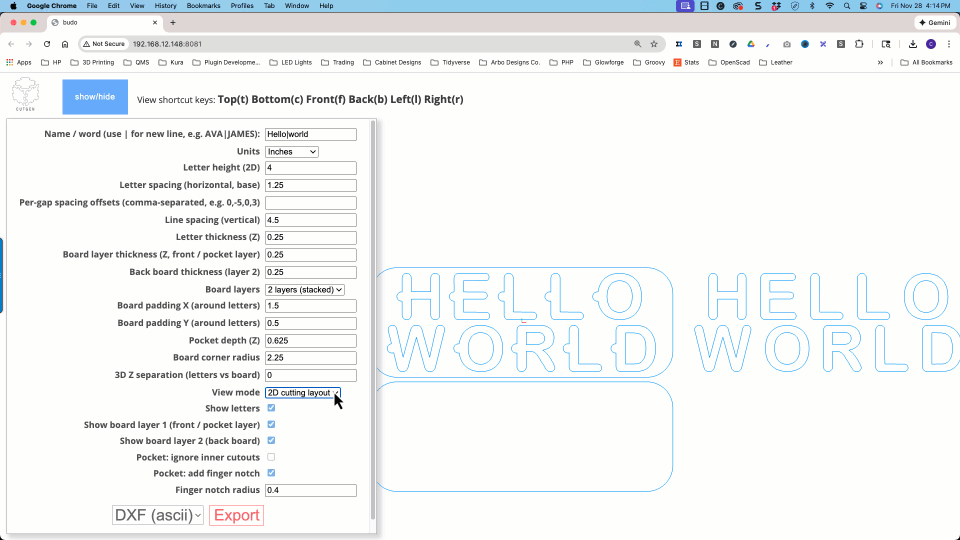Uncheck the Show letters checkbox

click(x=271, y=408)
